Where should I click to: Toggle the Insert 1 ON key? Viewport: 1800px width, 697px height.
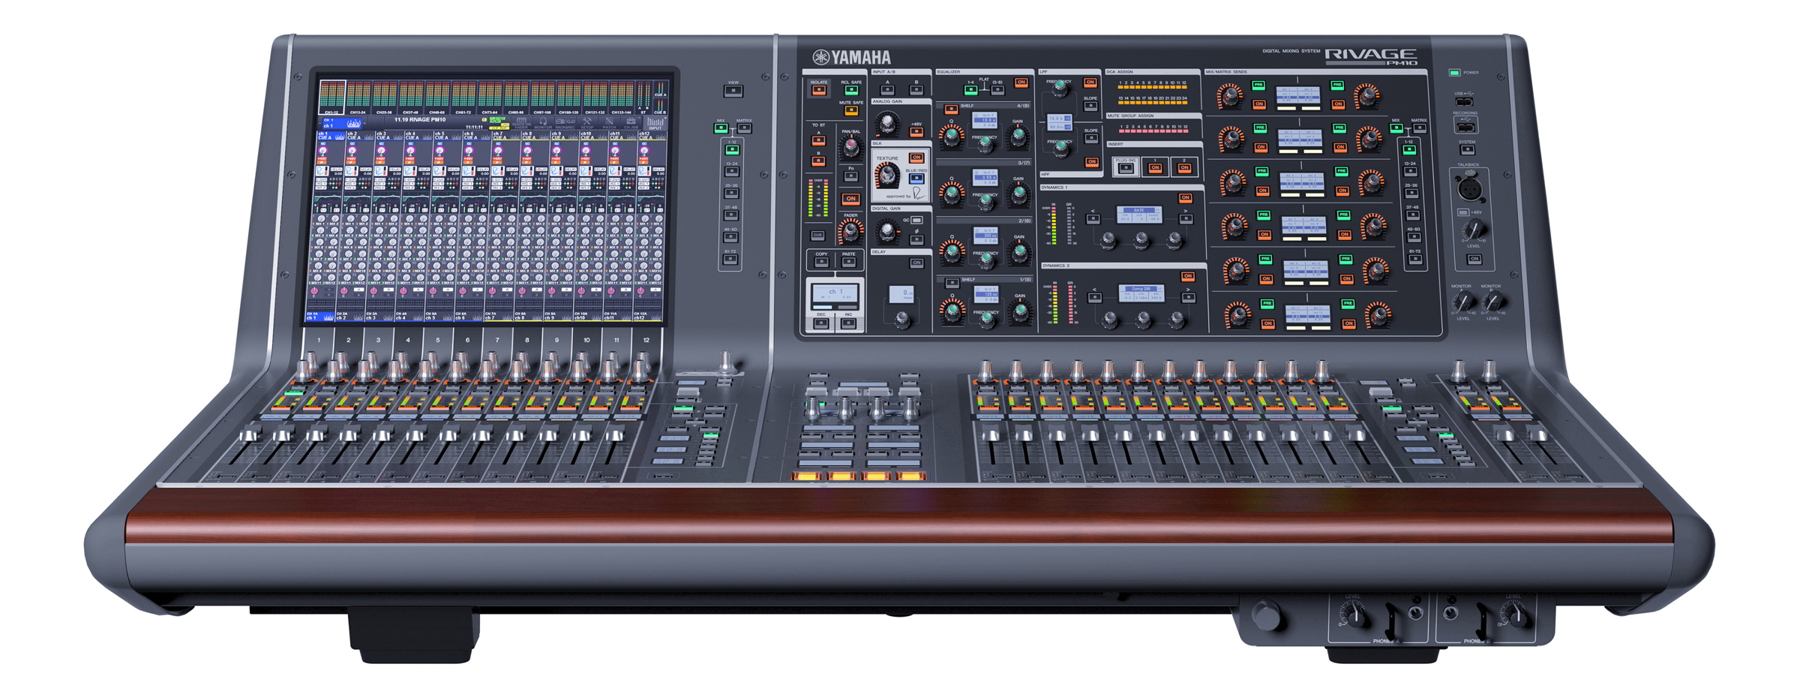pyautogui.click(x=1155, y=168)
